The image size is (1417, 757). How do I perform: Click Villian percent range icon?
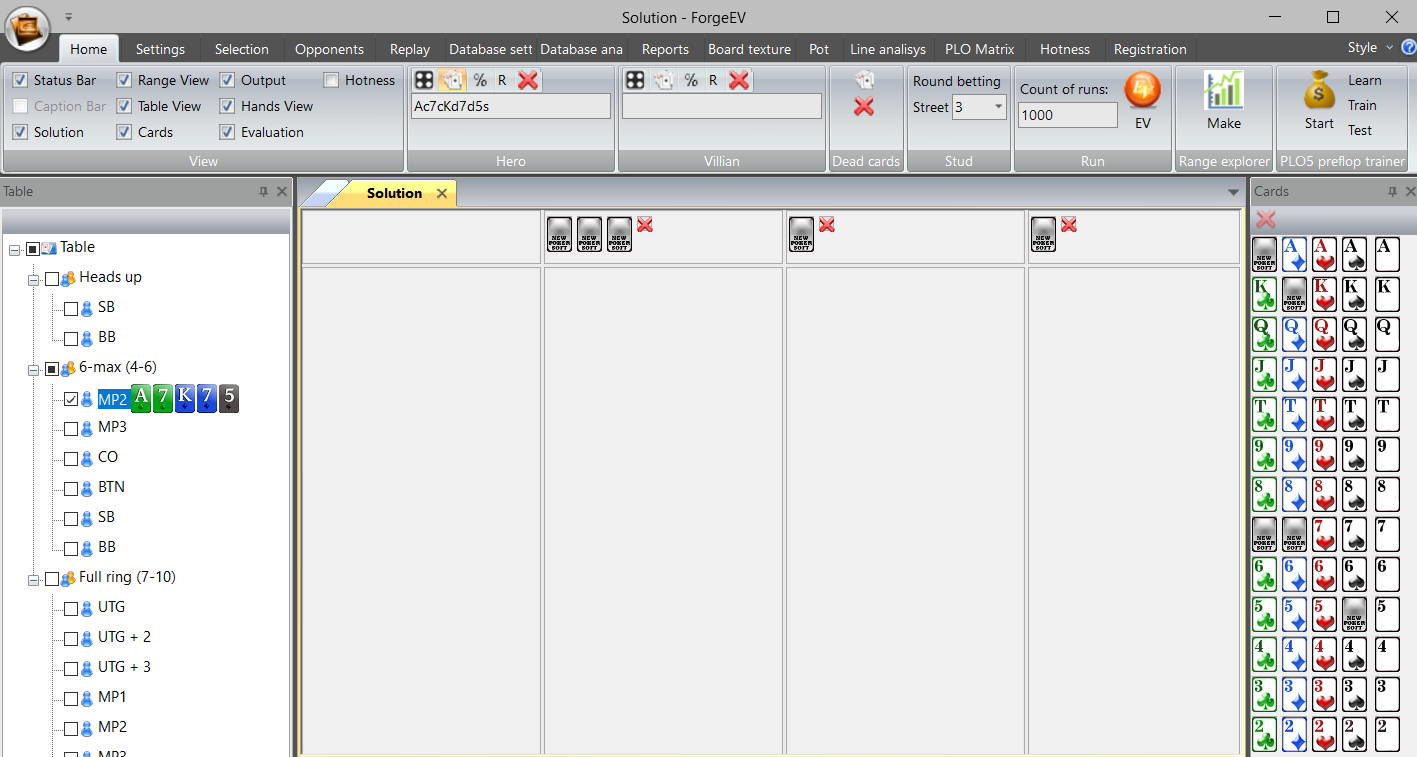[x=690, y=80]
